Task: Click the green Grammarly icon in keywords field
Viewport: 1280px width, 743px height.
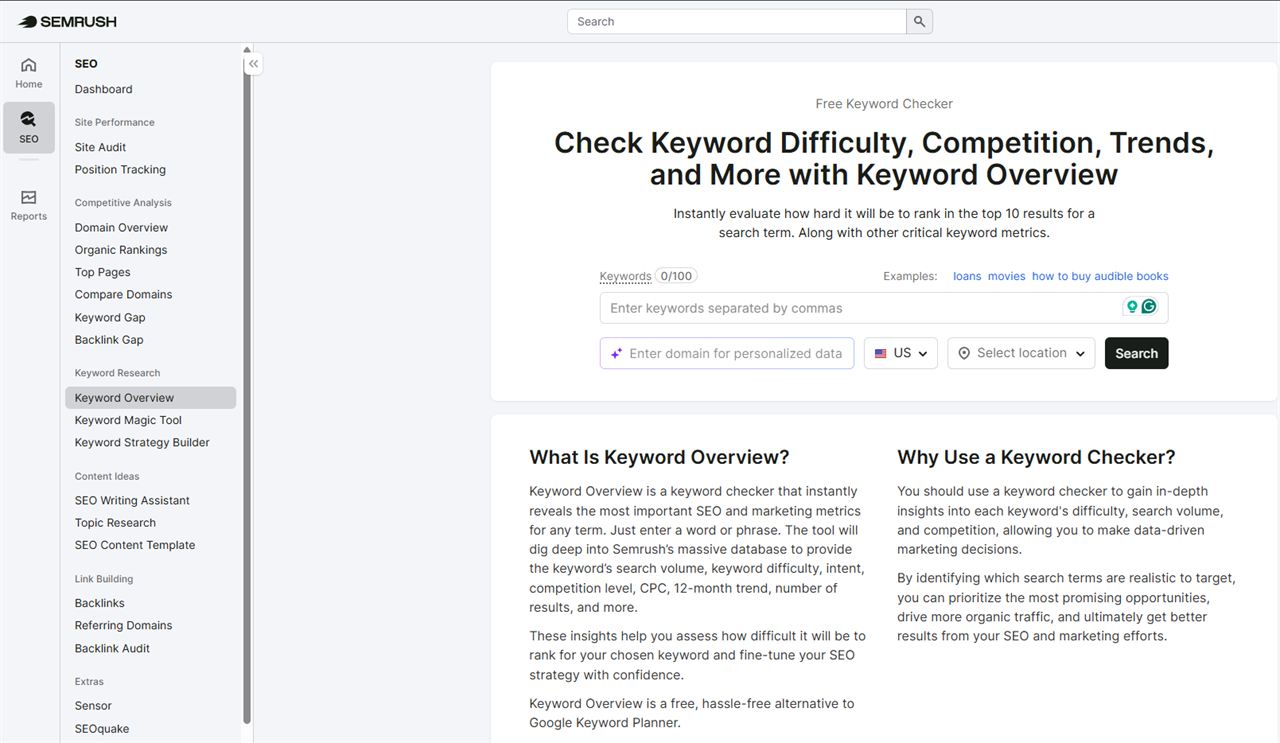Action: [x=1149, y=307]
